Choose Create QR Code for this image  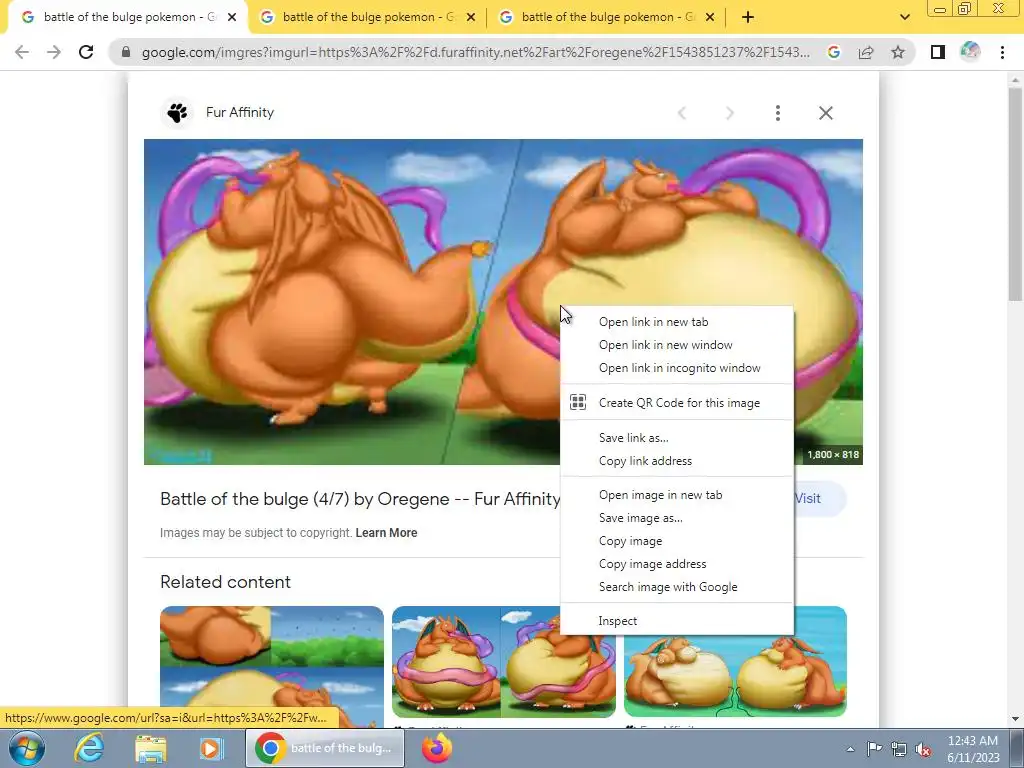tap(677, 403)
